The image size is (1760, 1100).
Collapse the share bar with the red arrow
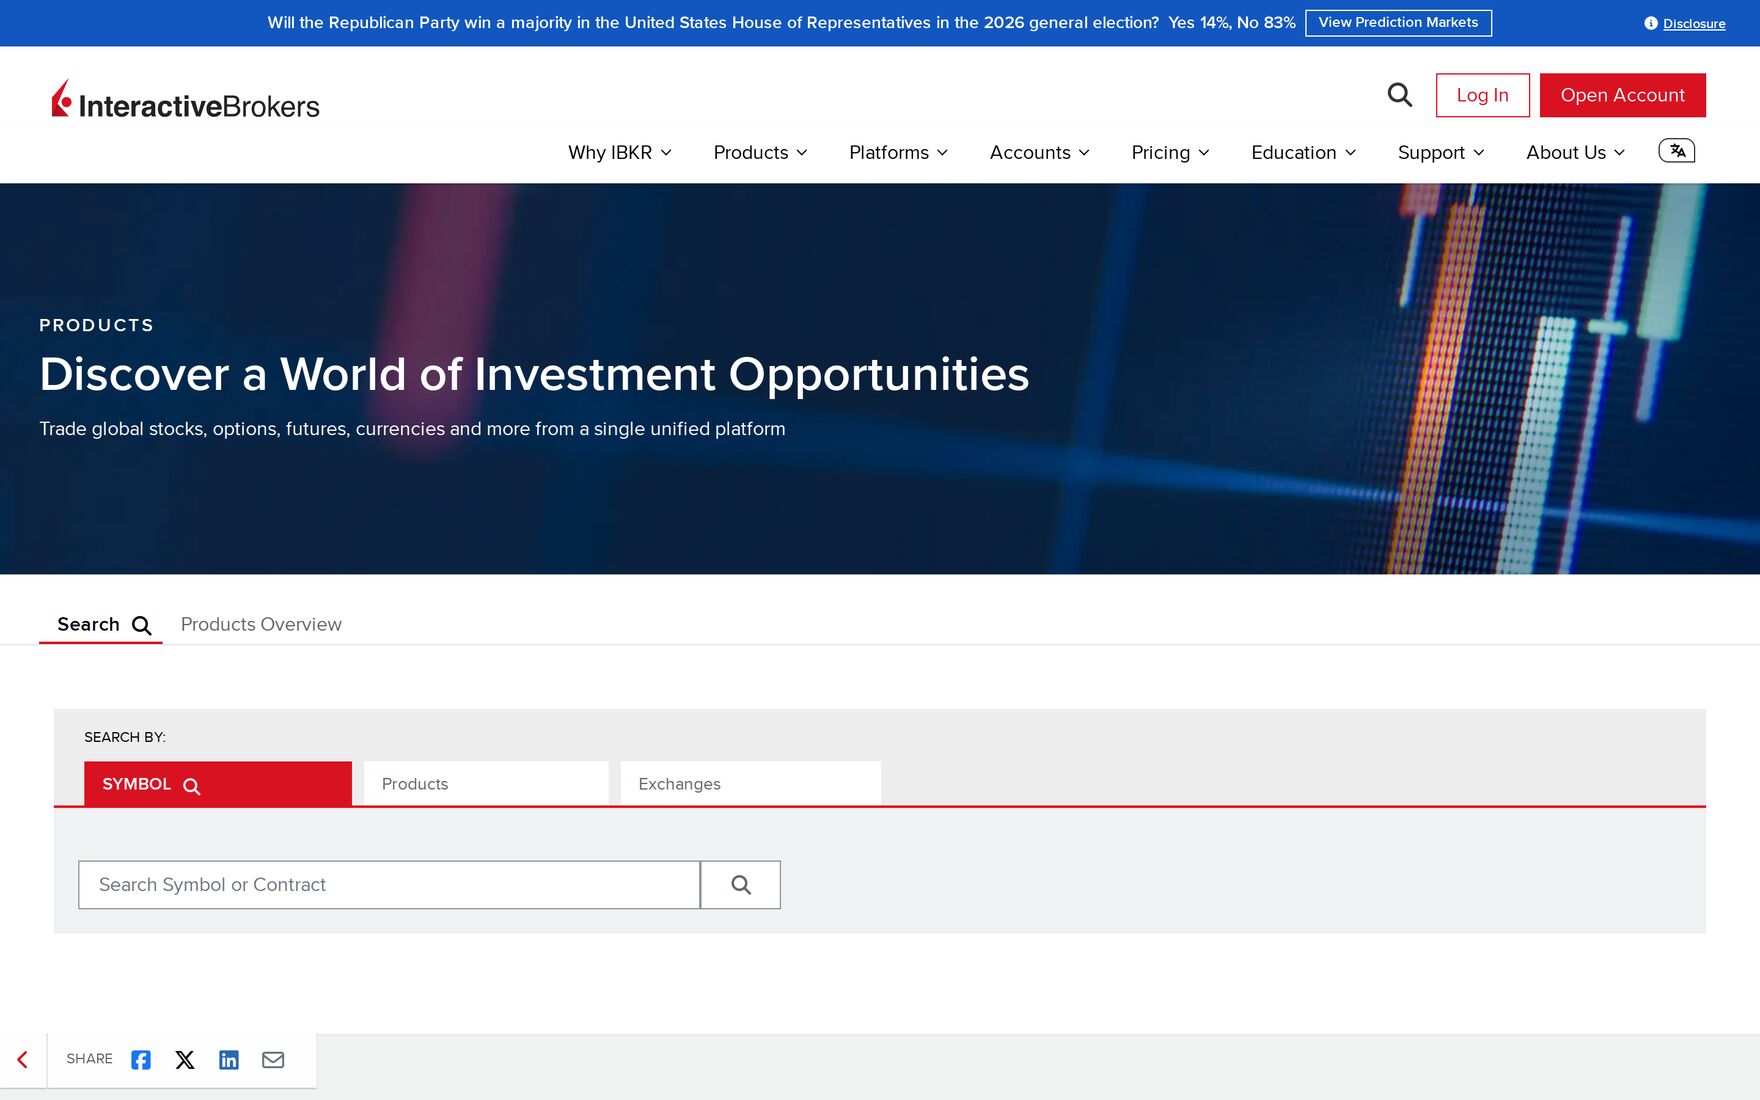point(22,1060)
